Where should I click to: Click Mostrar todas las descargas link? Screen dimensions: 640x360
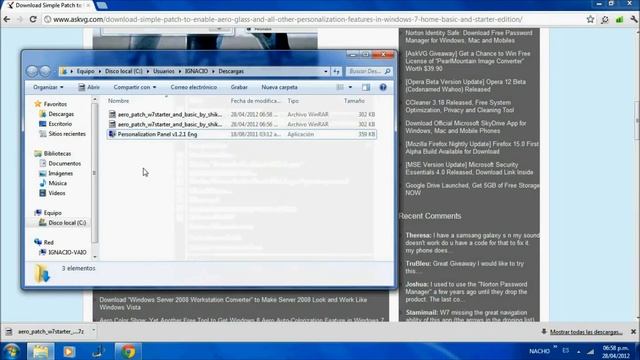(x=586, y=332)
